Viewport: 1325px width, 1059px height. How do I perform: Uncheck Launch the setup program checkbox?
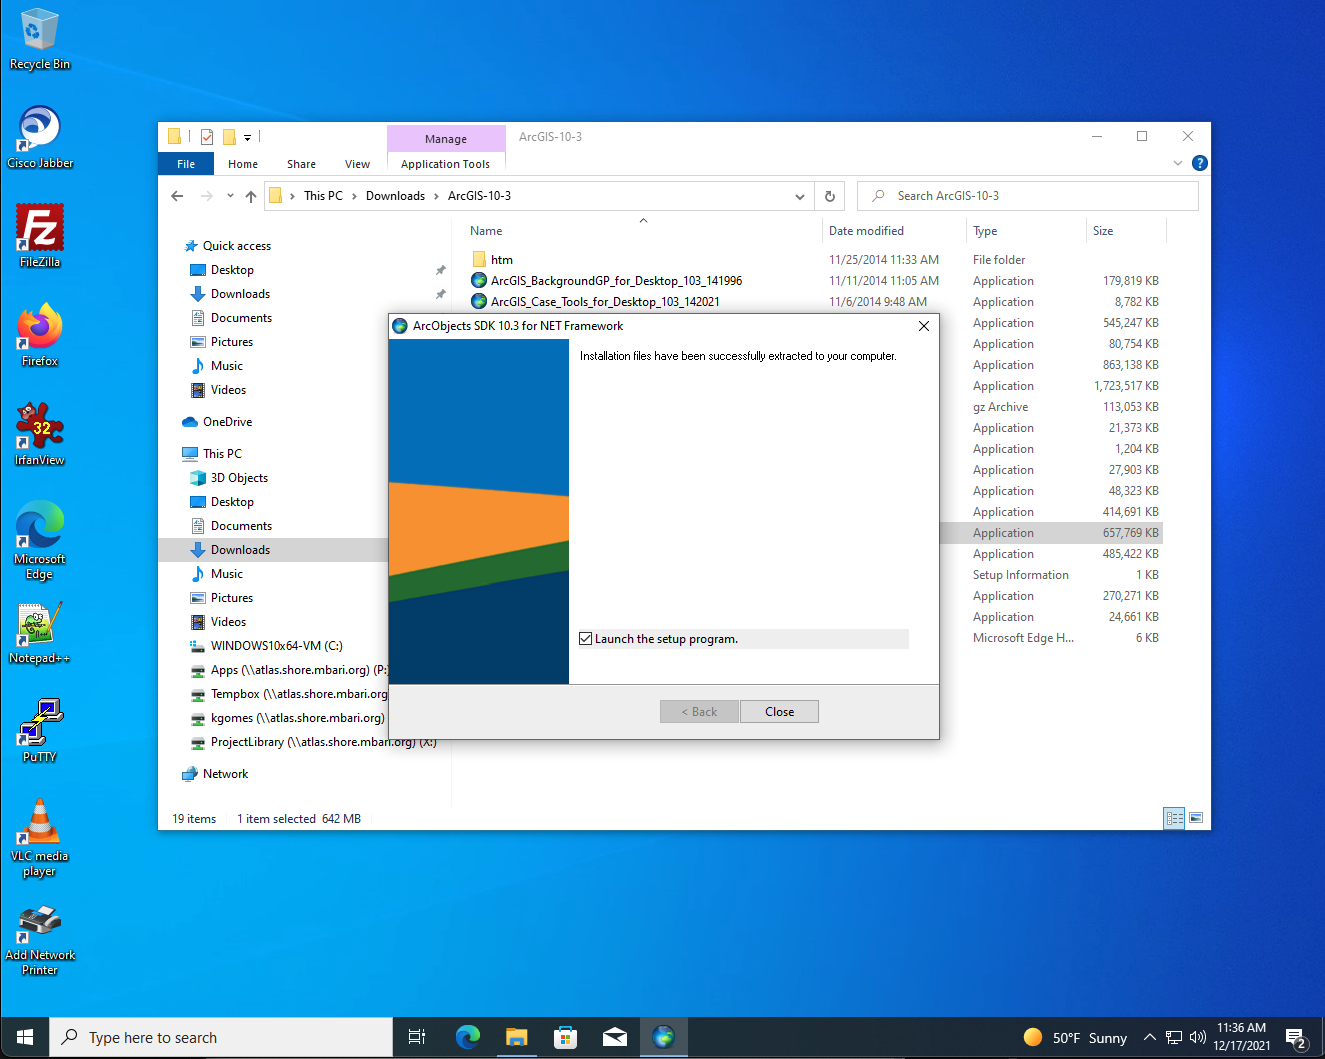(586, 639)
